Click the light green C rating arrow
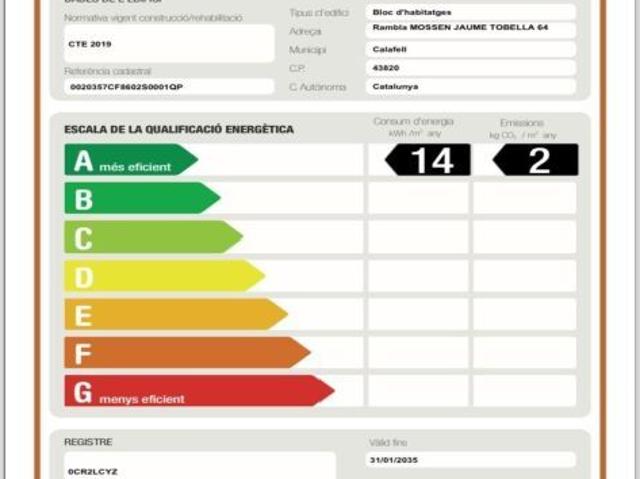Image resolution: width=640 pixels, height=479 pixels. tap(153, 237)
